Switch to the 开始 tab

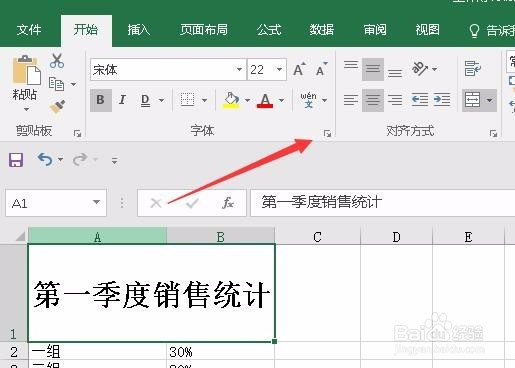pyautogui.click(x=86, y=30)
